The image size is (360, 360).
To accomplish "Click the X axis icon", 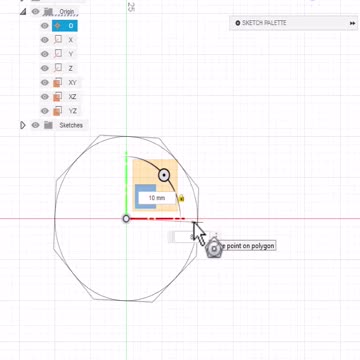I will (58, 40).
